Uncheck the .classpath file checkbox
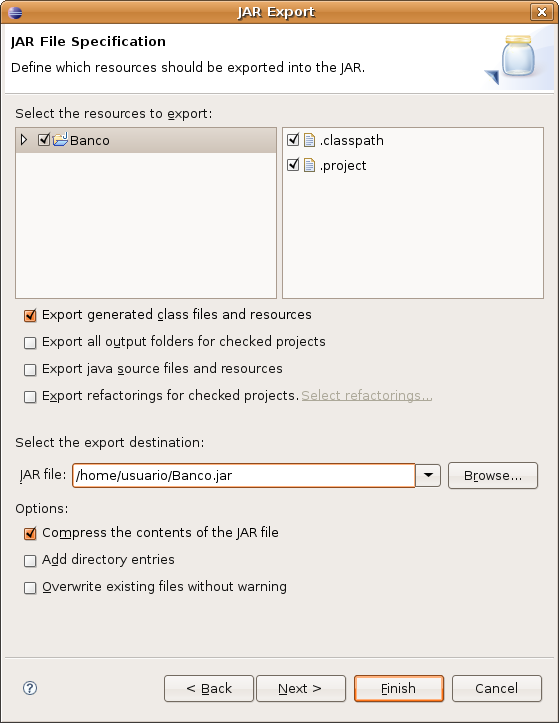This screenshot has height=723, width=559. (293, 139)
